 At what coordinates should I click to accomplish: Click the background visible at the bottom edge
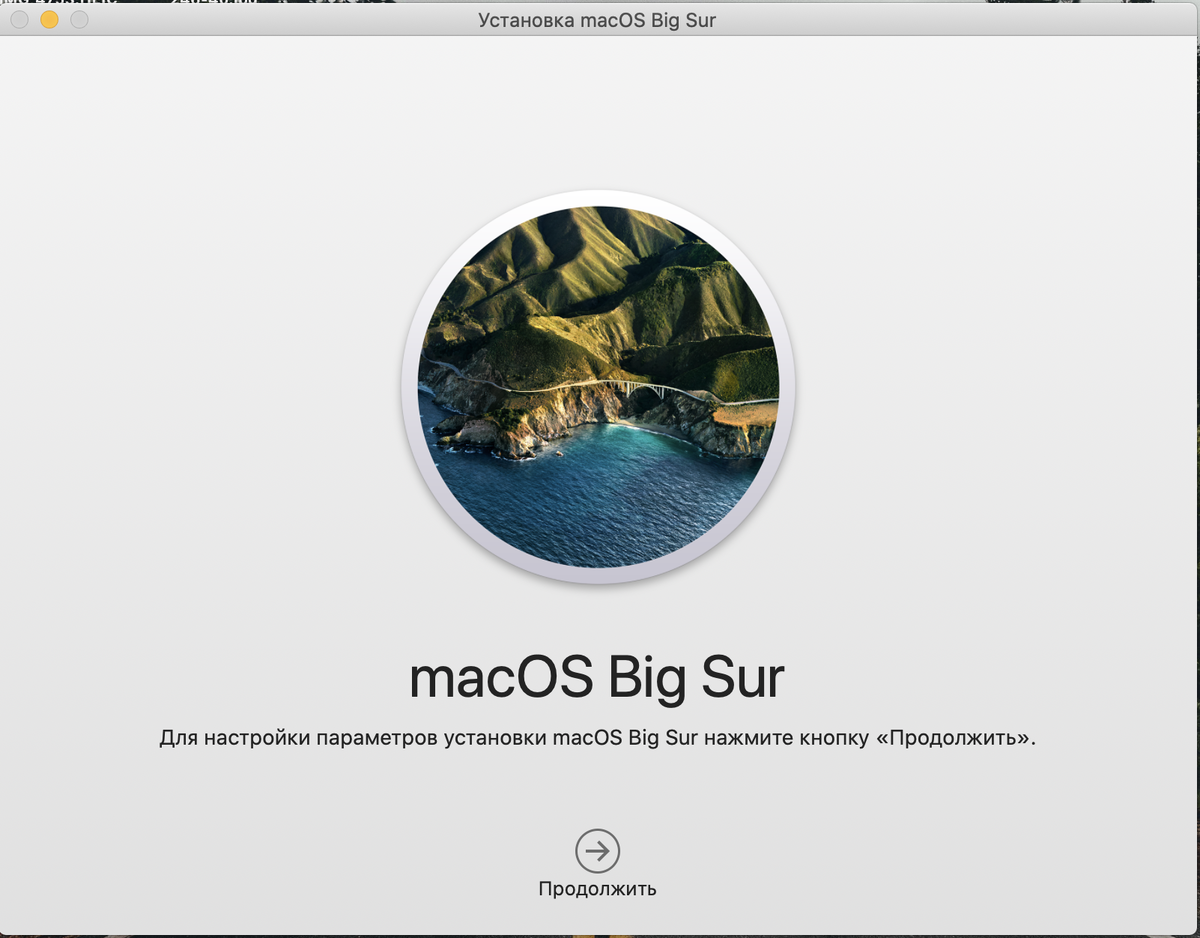(600, 933)
